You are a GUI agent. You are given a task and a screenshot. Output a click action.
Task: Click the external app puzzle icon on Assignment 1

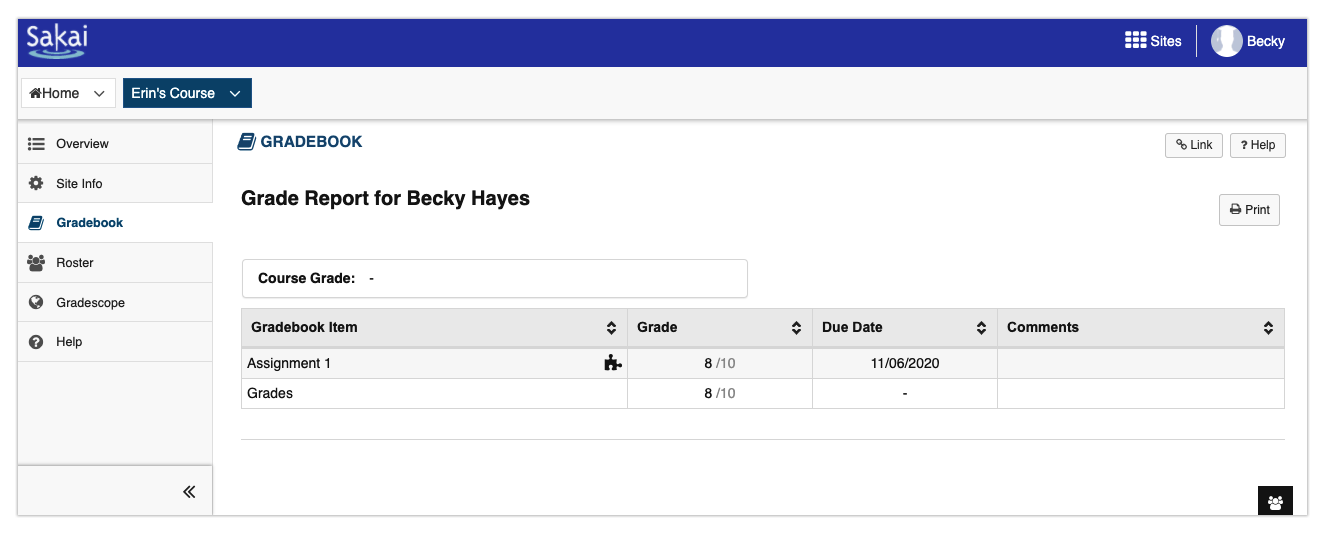(x=613, y=364)
